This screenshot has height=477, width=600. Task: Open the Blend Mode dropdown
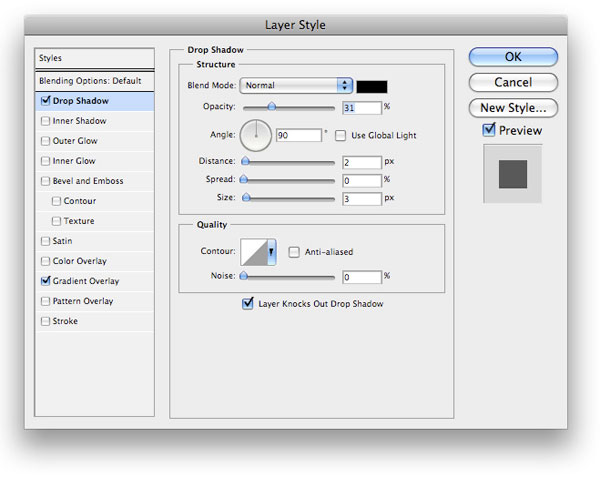(x=296, y=85)
